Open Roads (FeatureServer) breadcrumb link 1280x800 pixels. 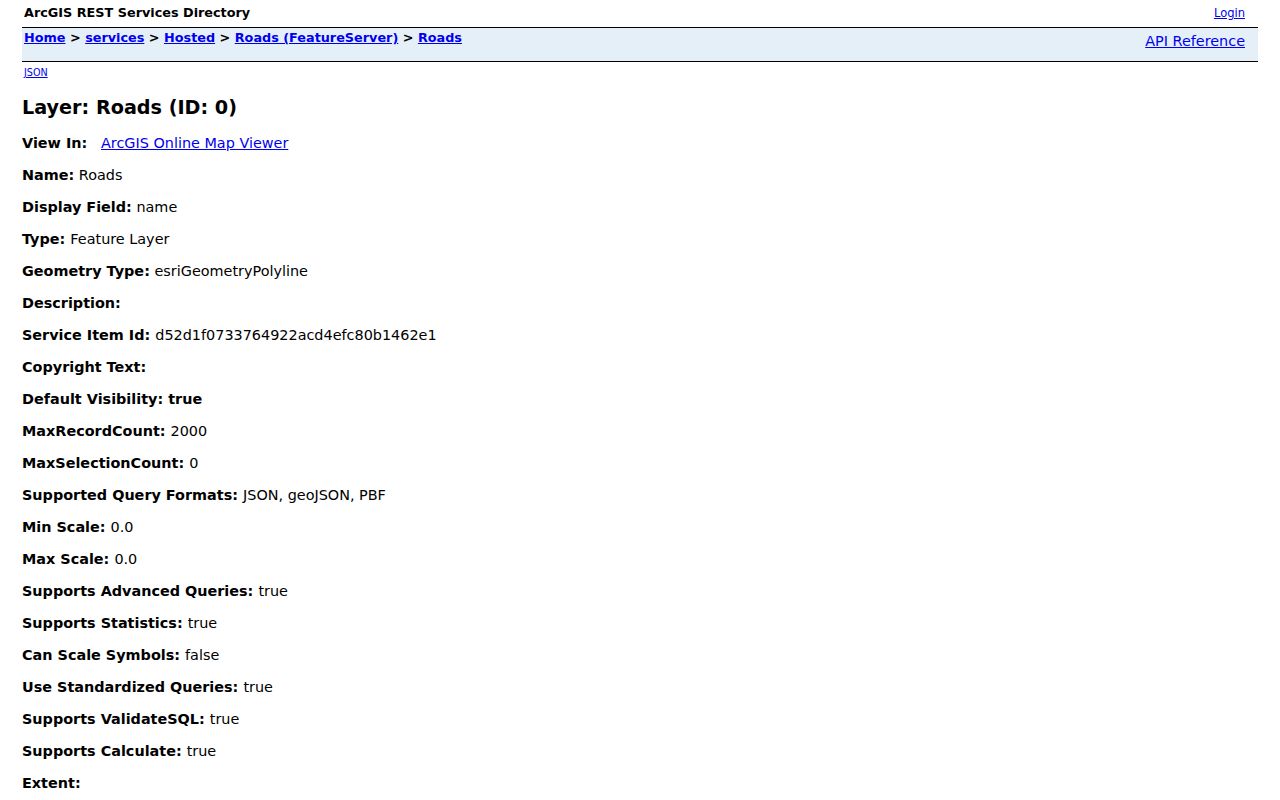pyautogui.click(x=316, y=38)
